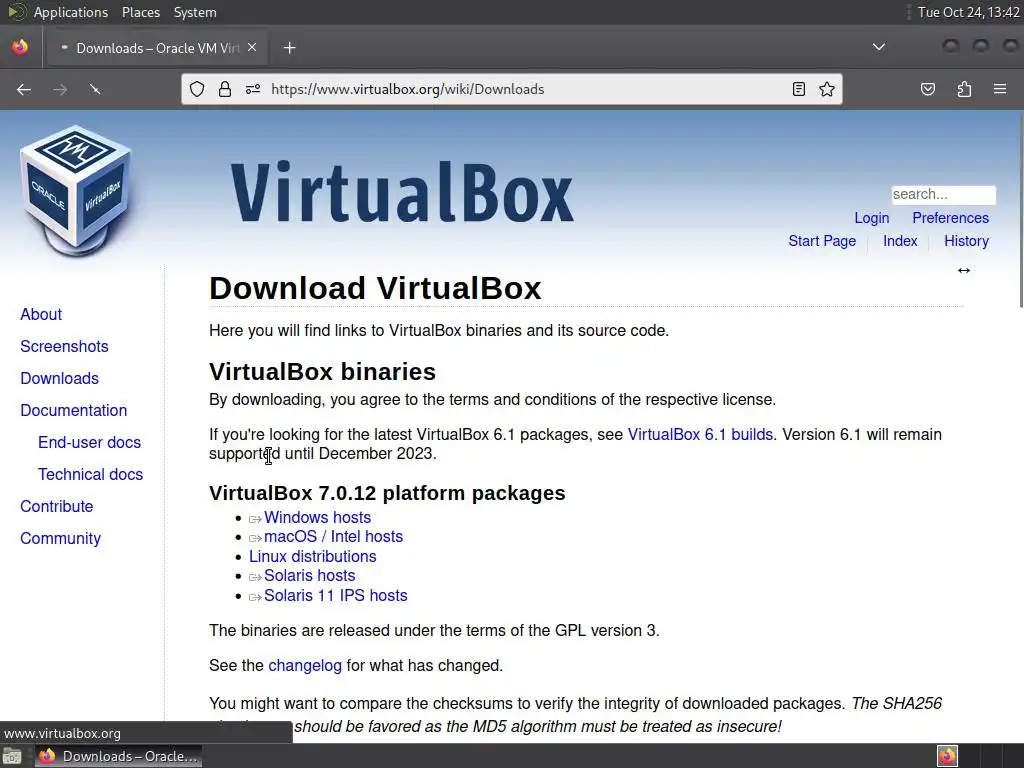
Task: Open the System menu
Action: click(195, 12)
